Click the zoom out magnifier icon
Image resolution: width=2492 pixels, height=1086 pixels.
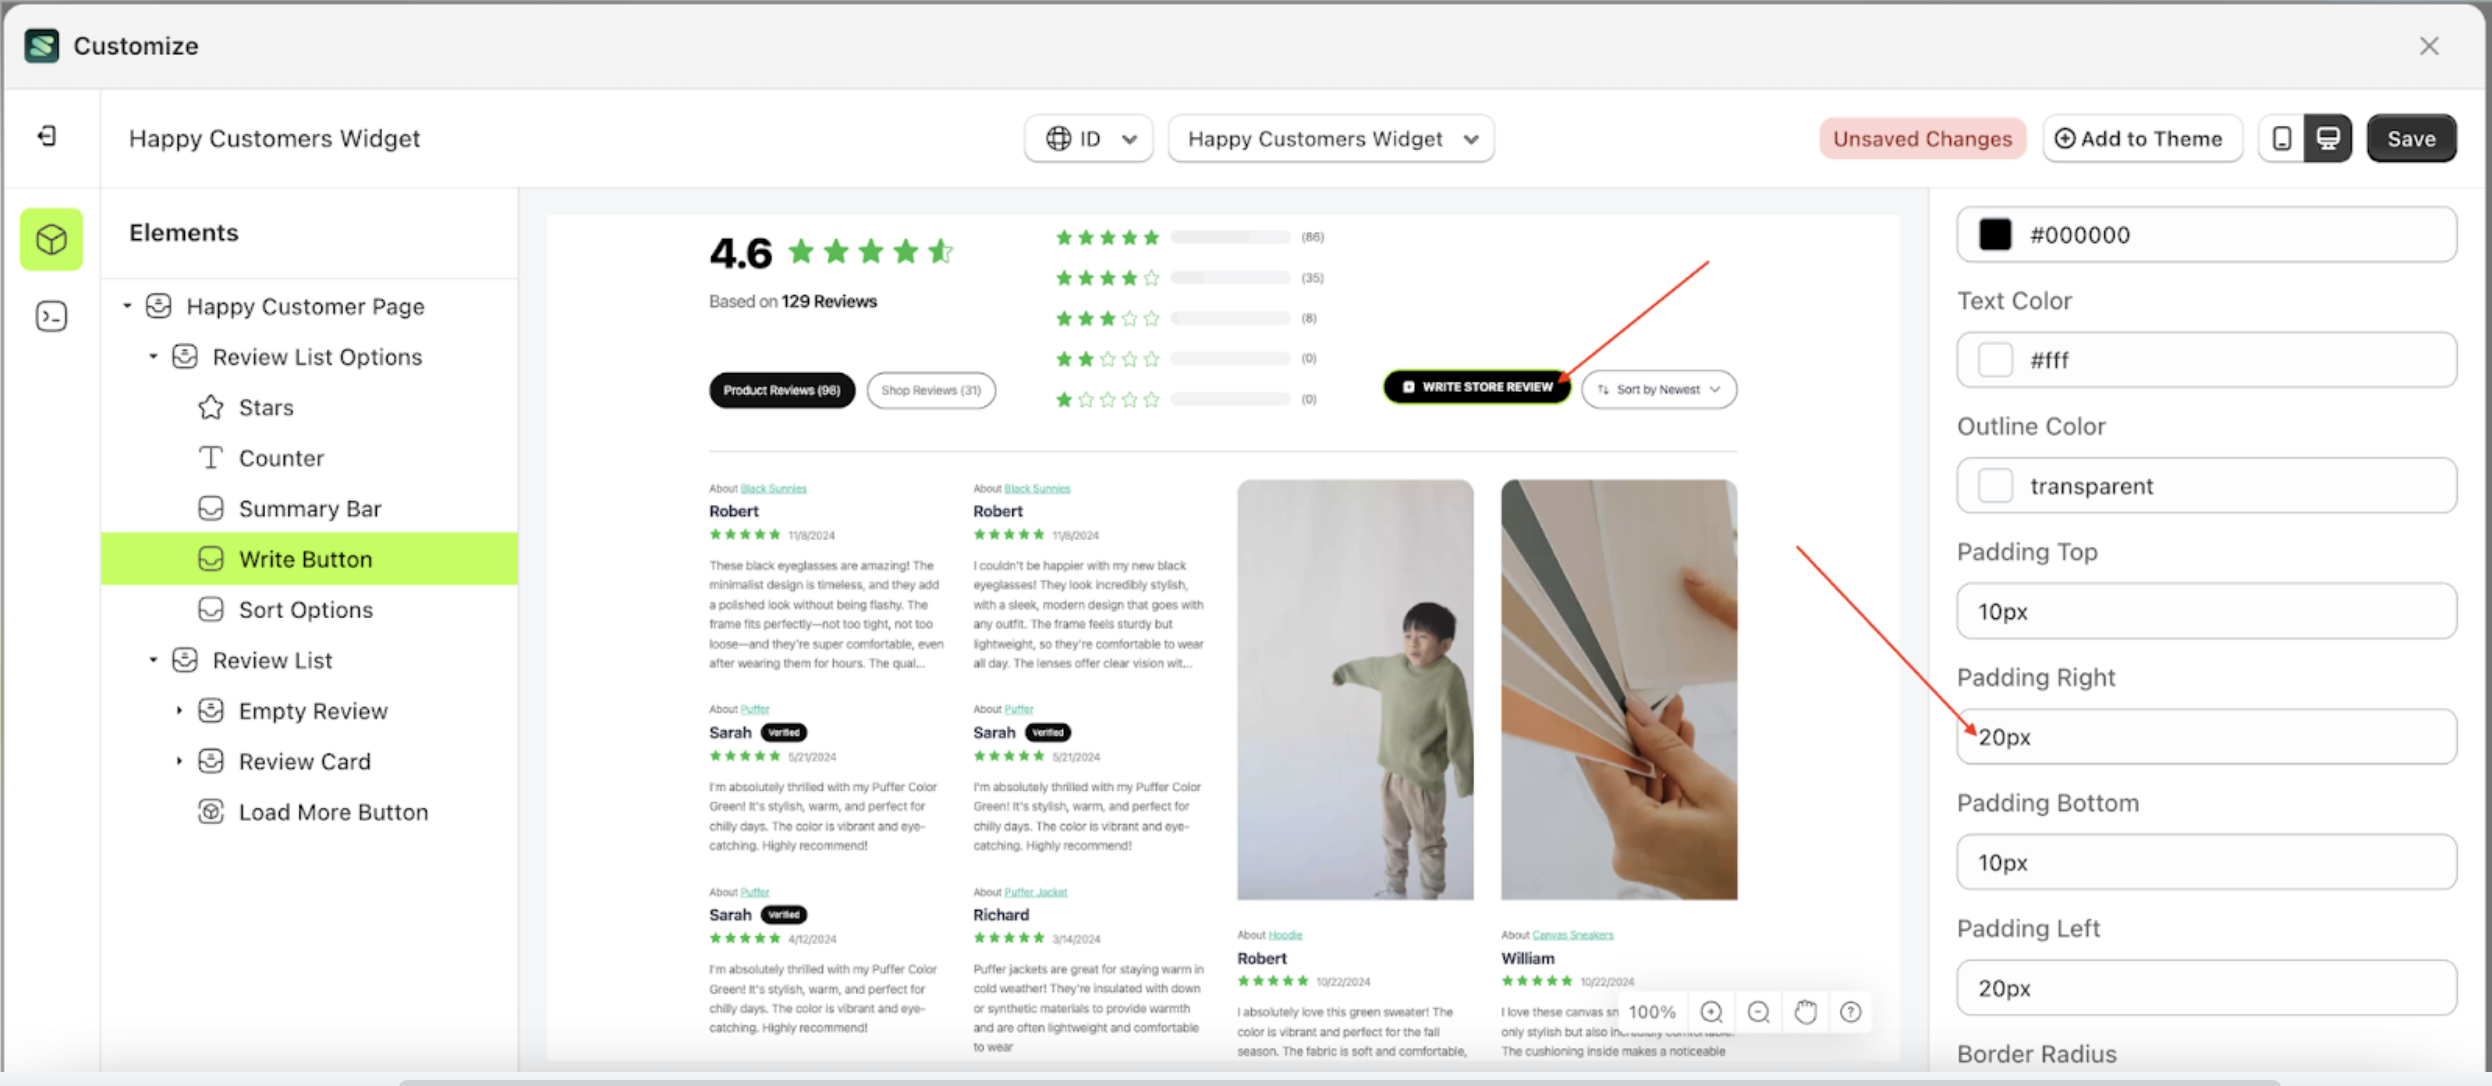tap(1758, 1012)
